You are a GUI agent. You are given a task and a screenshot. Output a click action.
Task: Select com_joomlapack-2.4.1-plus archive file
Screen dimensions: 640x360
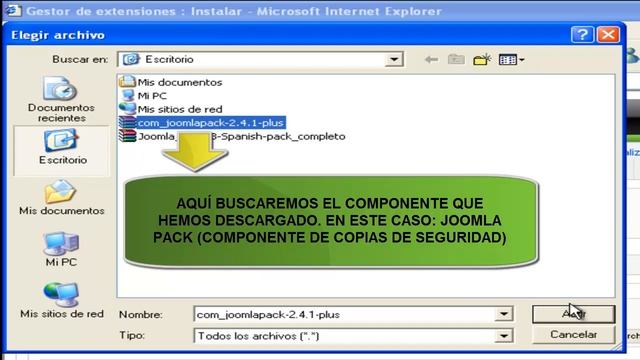pyautogui.click(x=202, y=122)
